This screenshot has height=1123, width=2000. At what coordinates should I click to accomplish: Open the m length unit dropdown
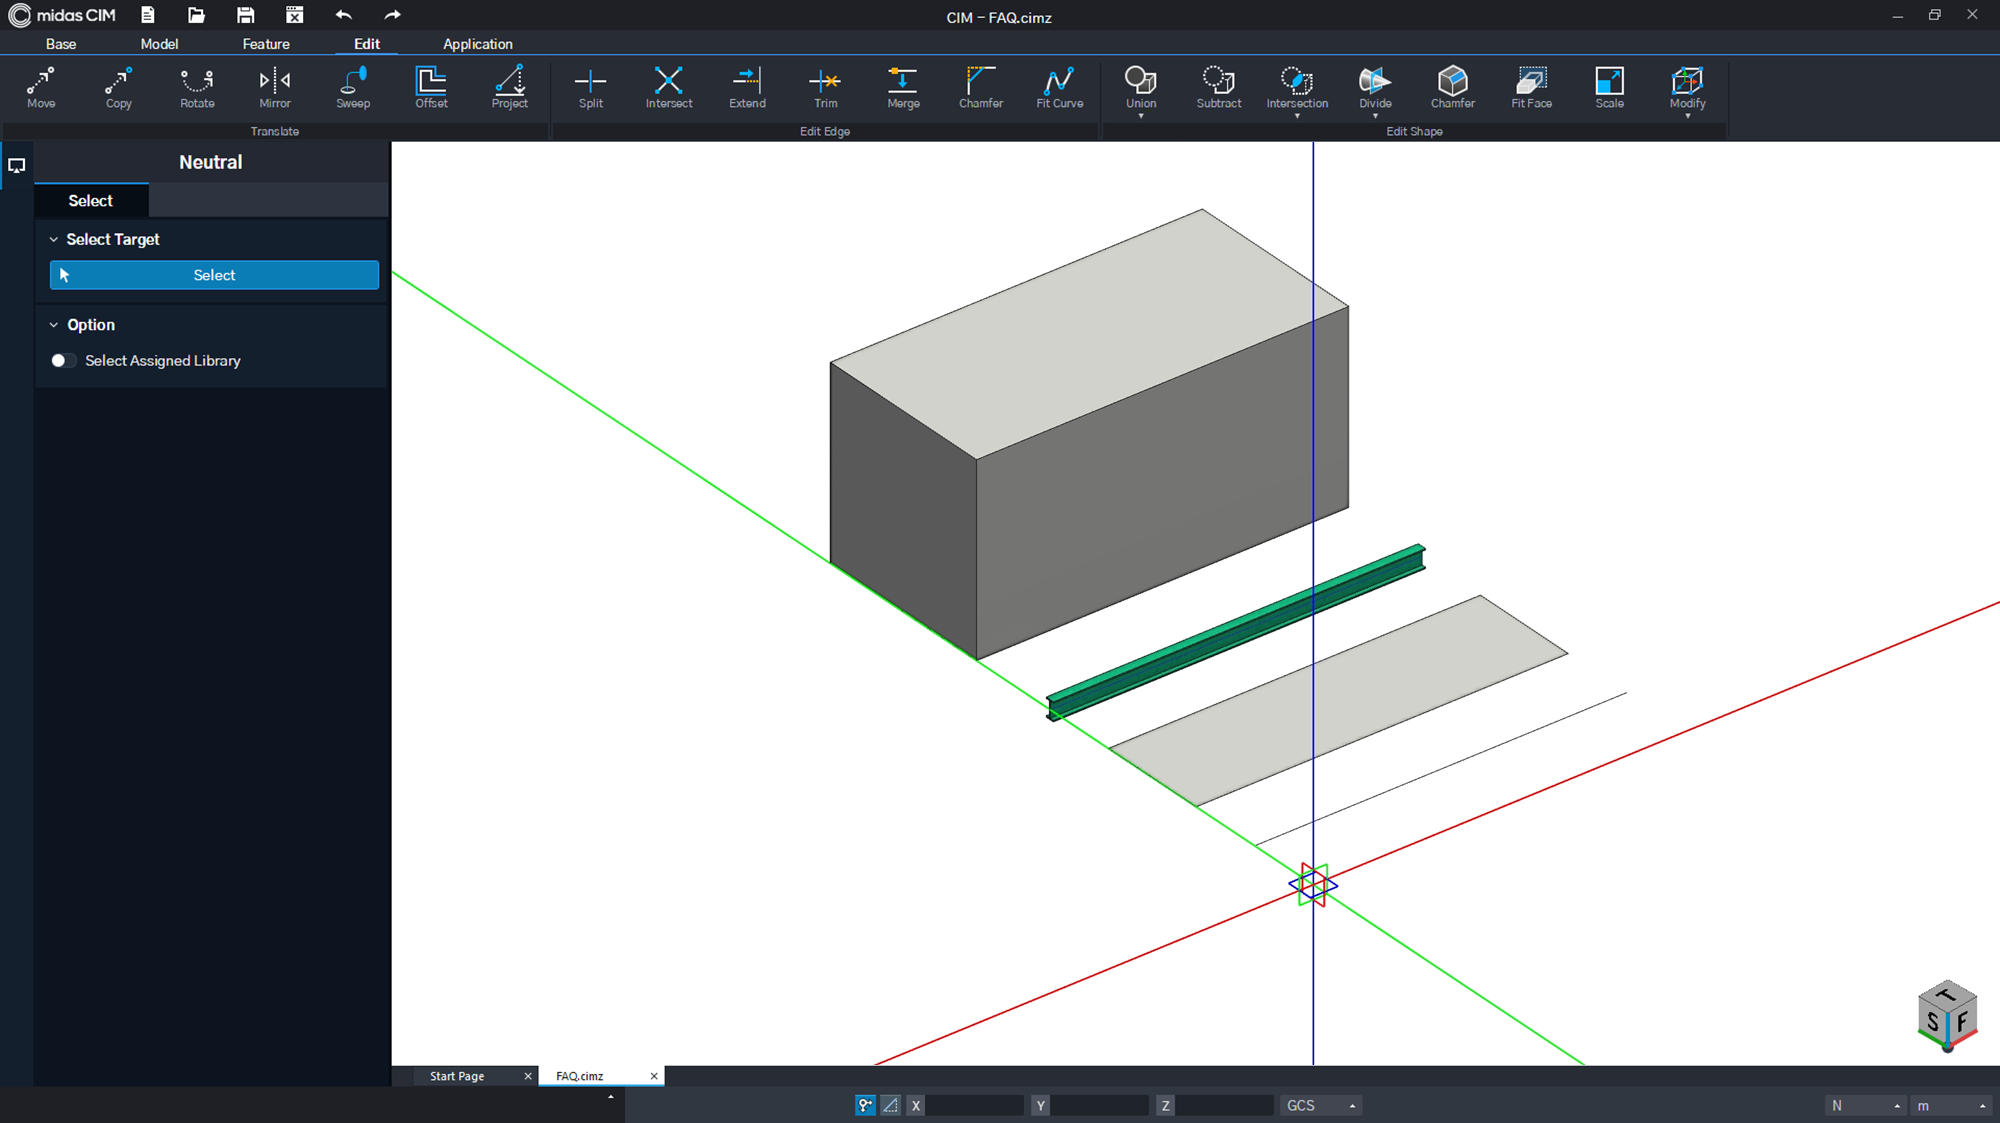pos(1950,1105)
